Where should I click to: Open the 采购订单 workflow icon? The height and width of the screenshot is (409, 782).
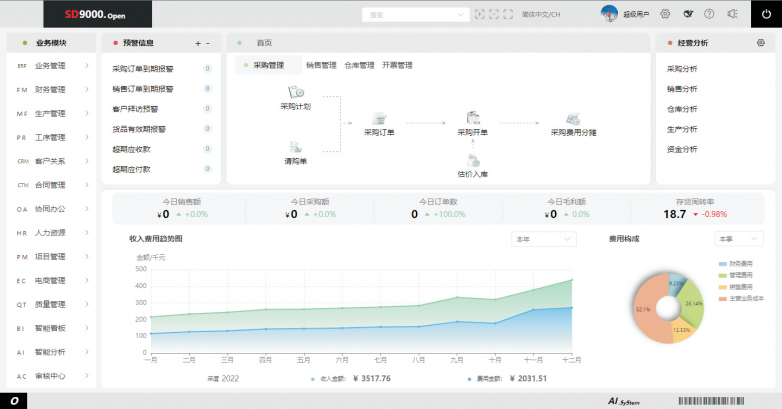tap(378, 117)
